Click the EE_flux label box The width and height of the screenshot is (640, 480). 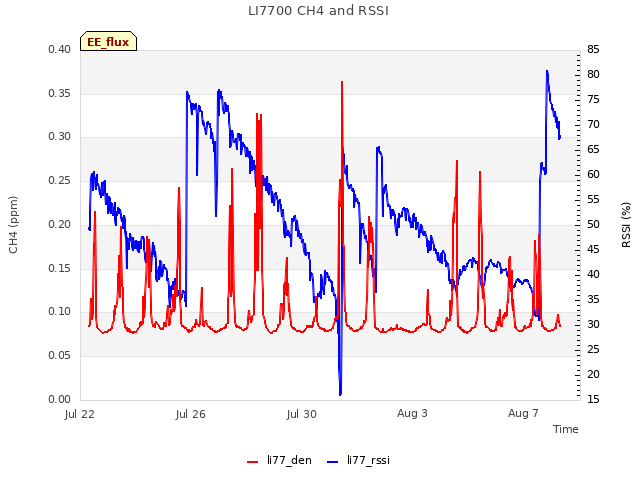[109, 41]
